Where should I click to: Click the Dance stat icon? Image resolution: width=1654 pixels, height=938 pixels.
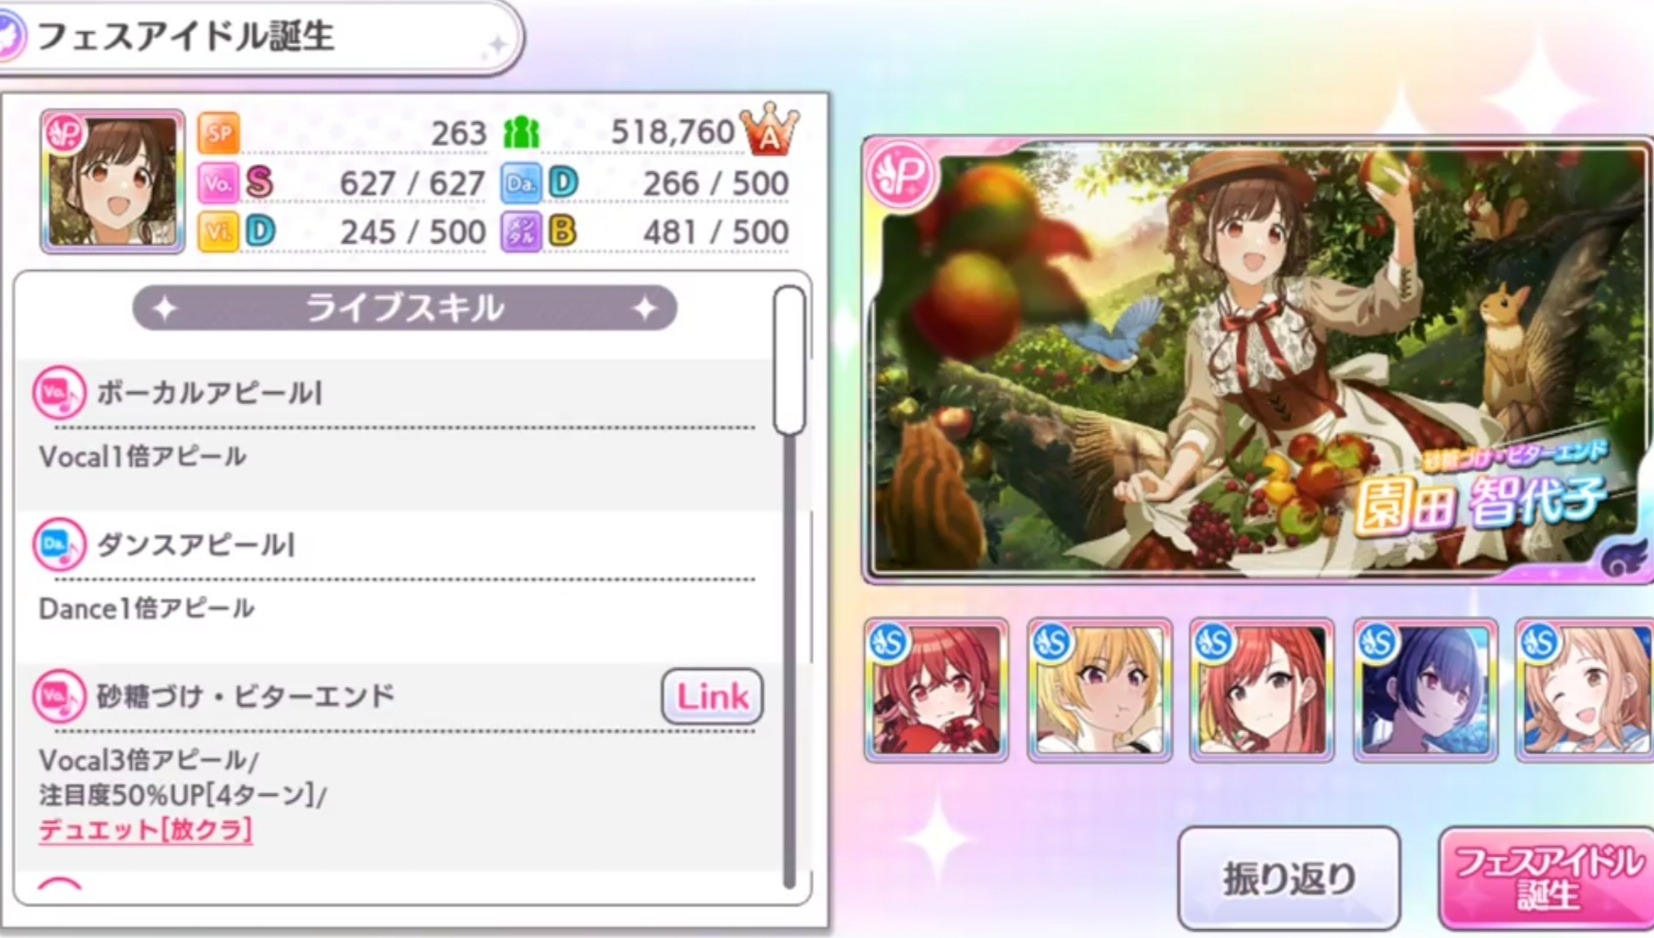[x=520, y=183]
